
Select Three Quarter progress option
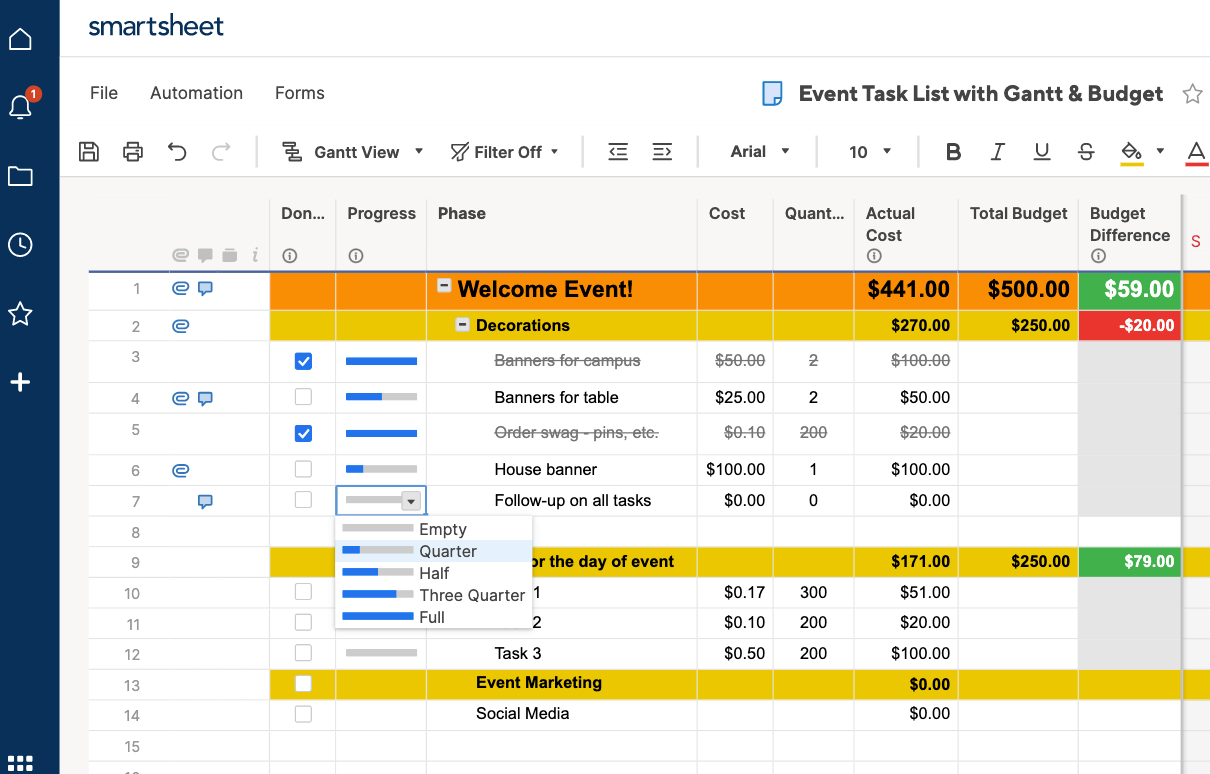pyautogui.click(x=433, y=595)
